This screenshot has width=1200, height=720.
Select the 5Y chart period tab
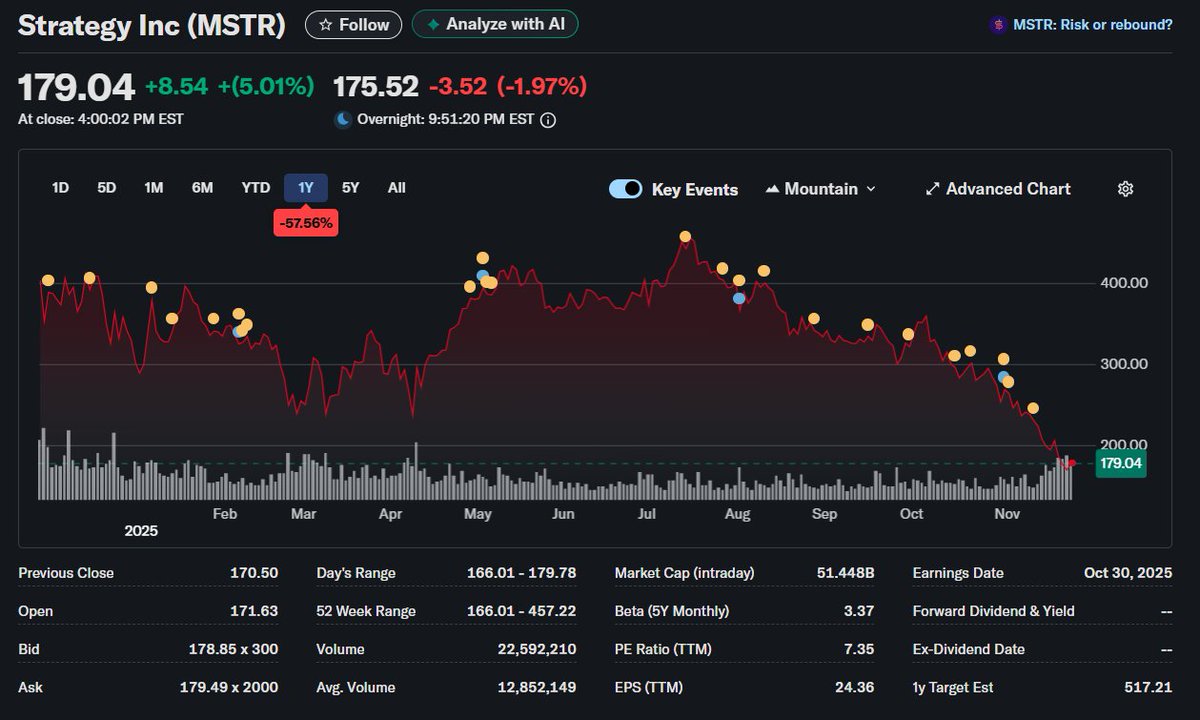click(x=350, y=187)
